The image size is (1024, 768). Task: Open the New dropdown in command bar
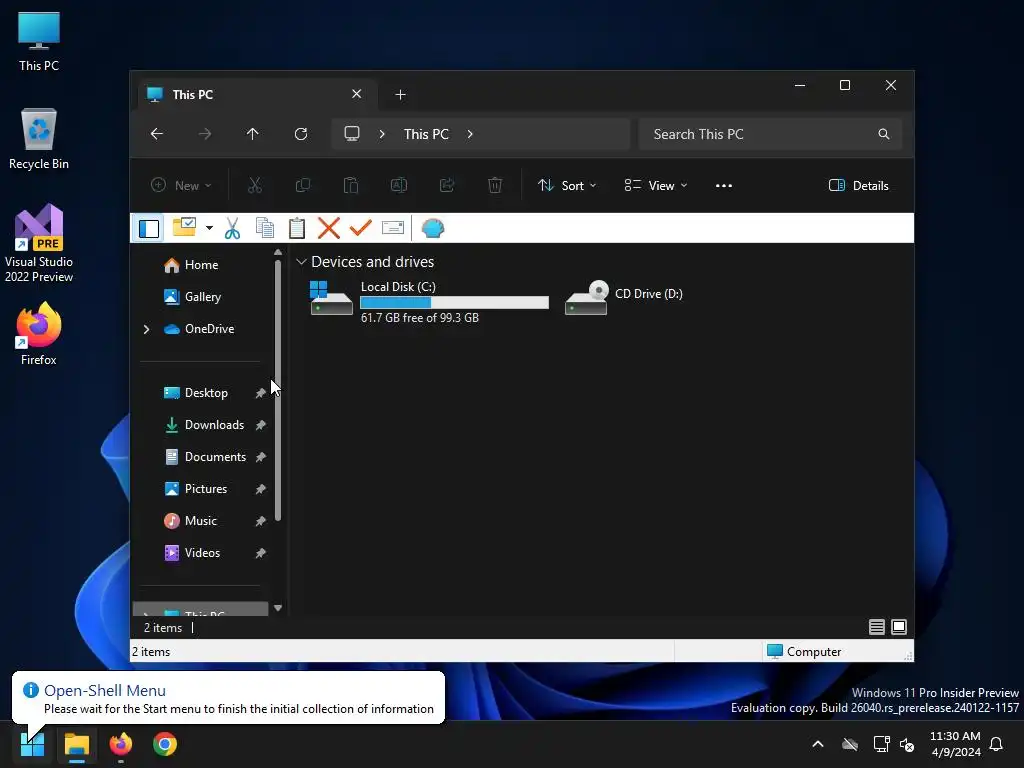point(181,185)
